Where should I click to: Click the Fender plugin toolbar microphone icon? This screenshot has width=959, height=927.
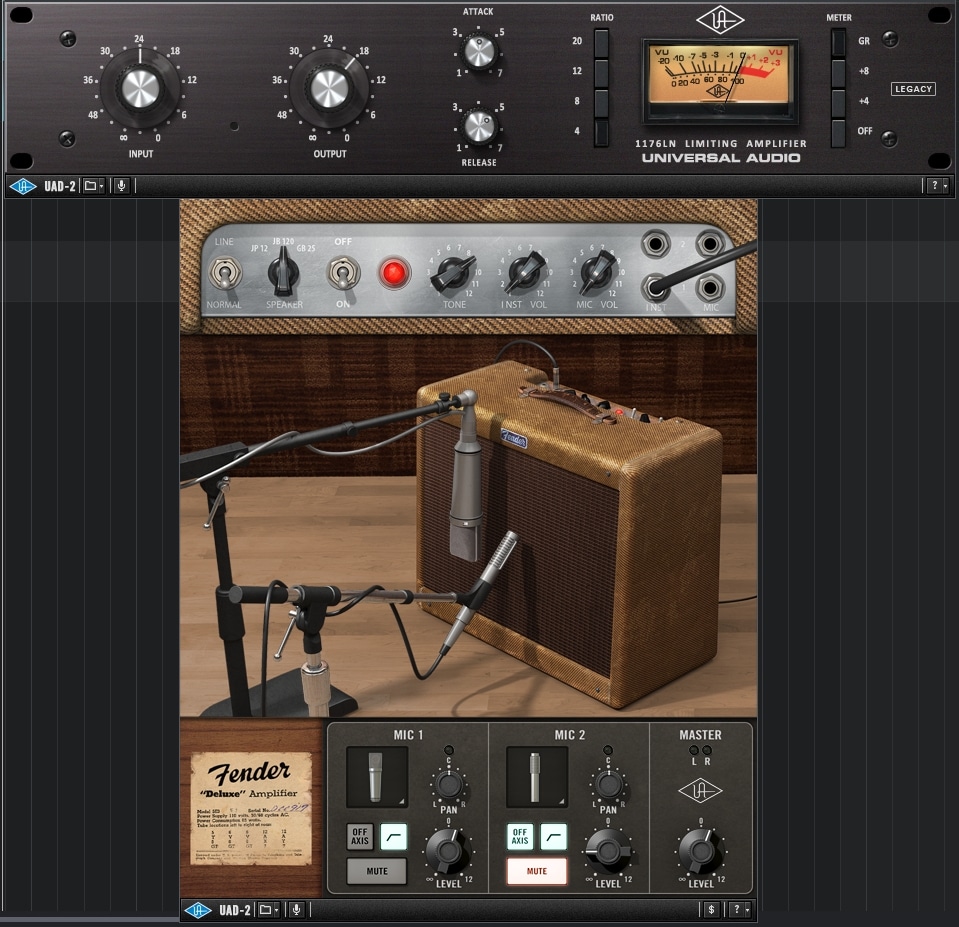(x=297, y=910)
